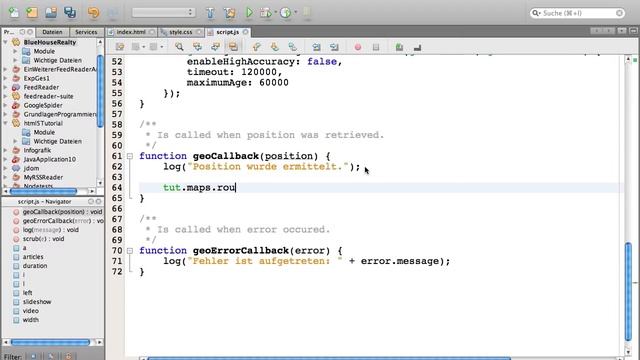Click the Find Next Occurrence icon

tap(215, 47)
